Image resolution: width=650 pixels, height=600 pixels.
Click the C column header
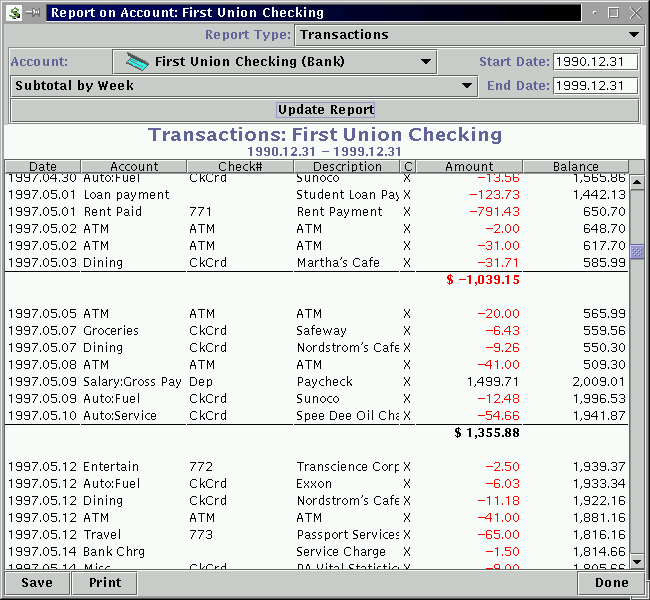coord(408,166)
